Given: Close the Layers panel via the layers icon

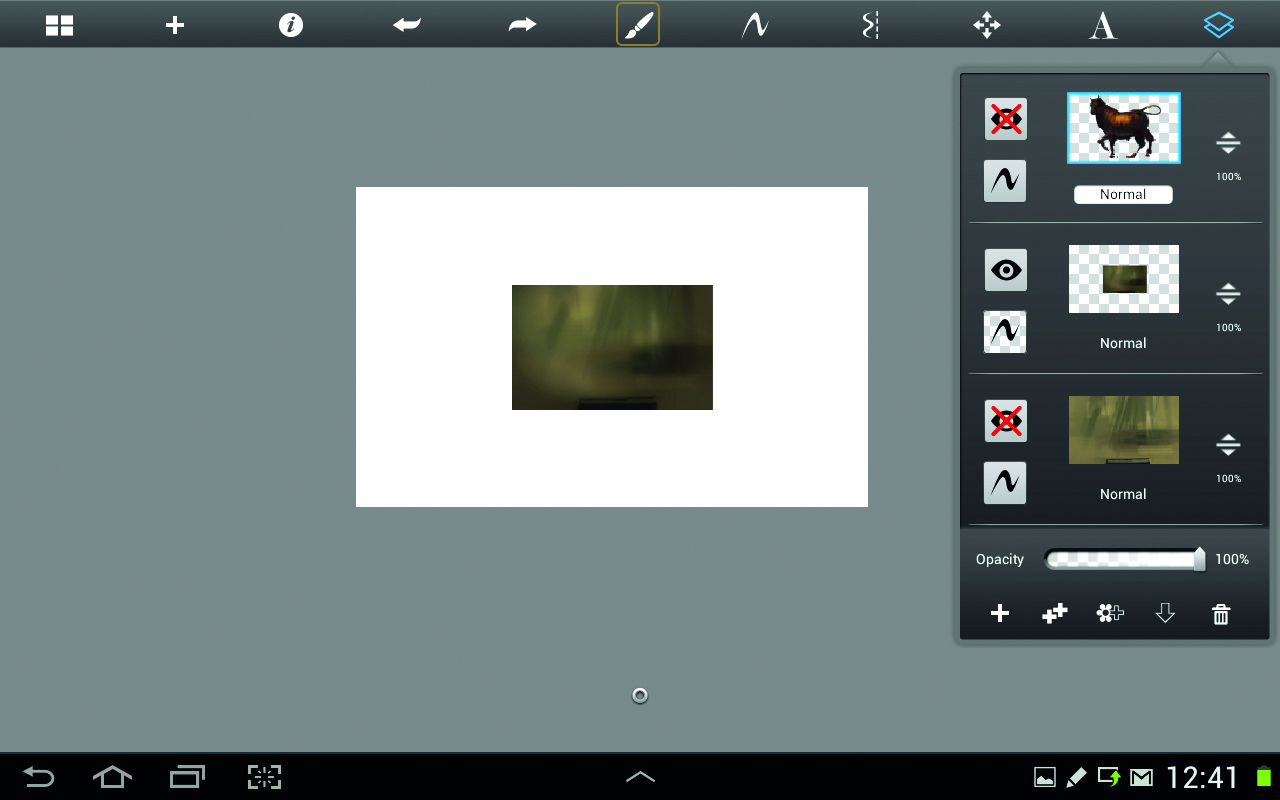Looking at the screenshot, I should 1218,26.
